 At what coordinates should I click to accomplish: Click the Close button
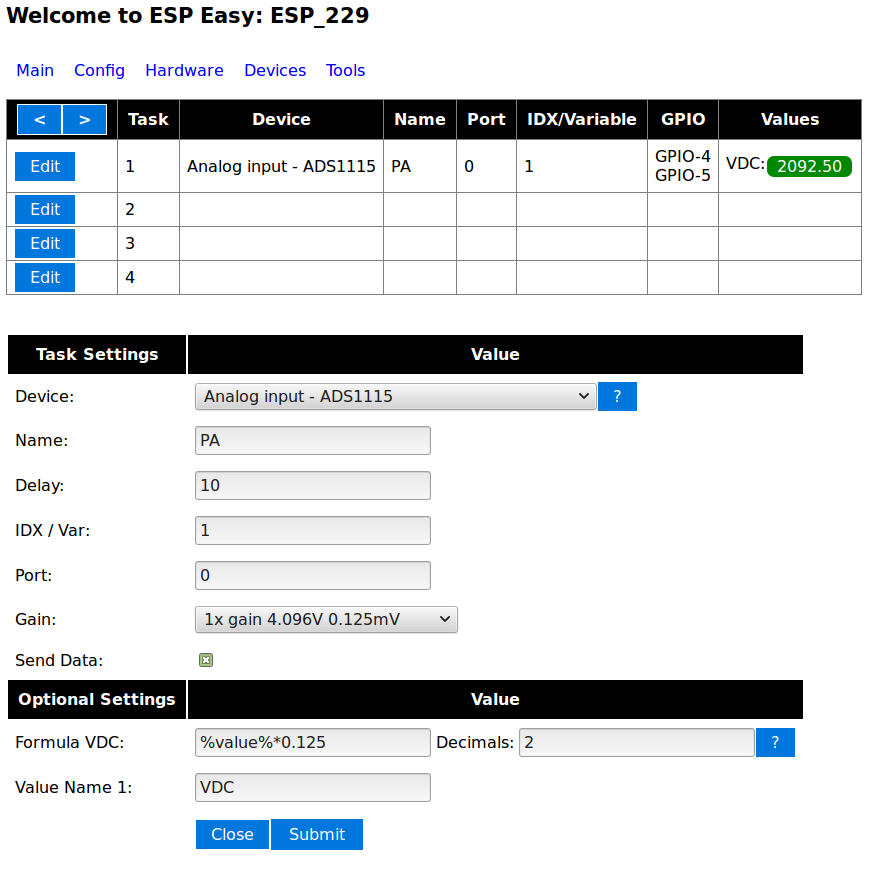tap(232, 834)
